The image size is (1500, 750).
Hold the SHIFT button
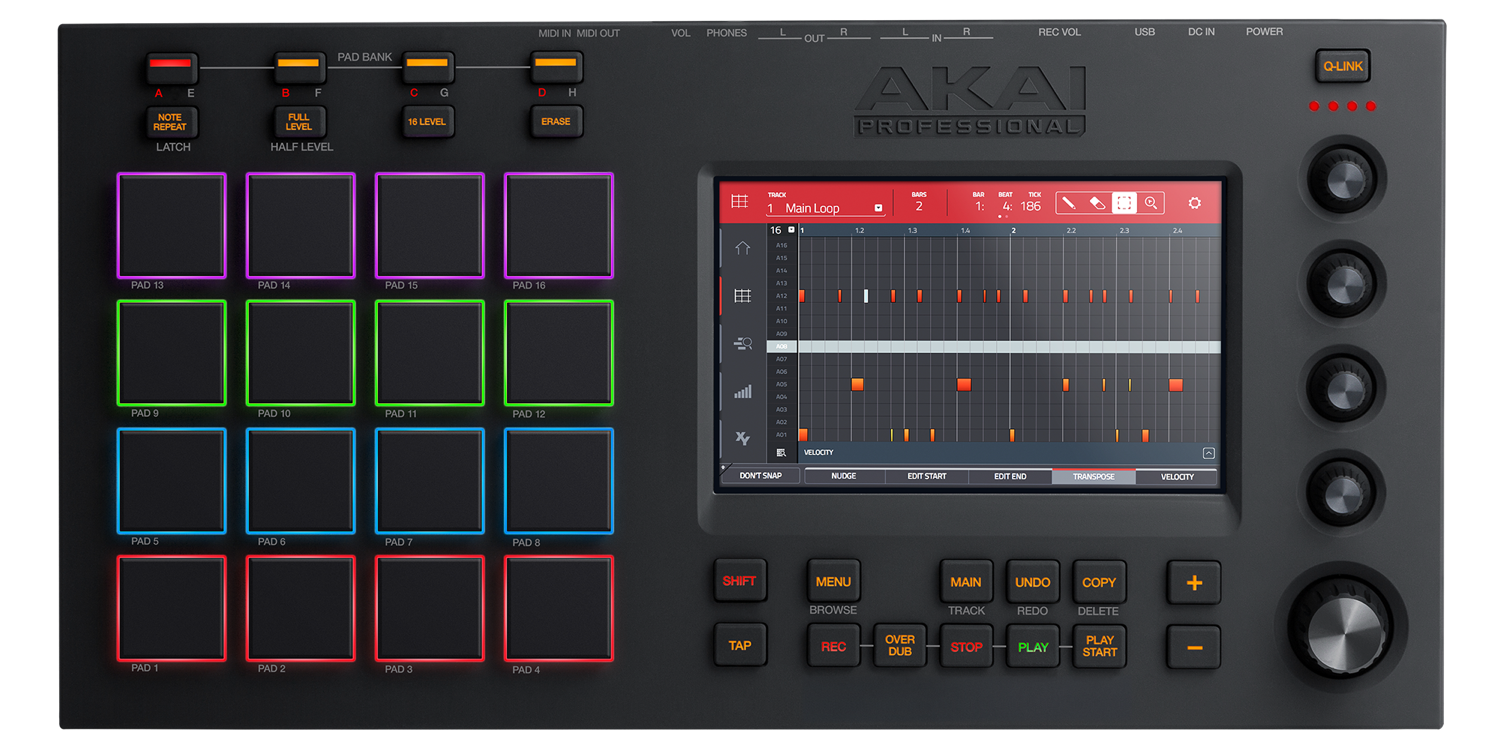(x=740, y=581)
